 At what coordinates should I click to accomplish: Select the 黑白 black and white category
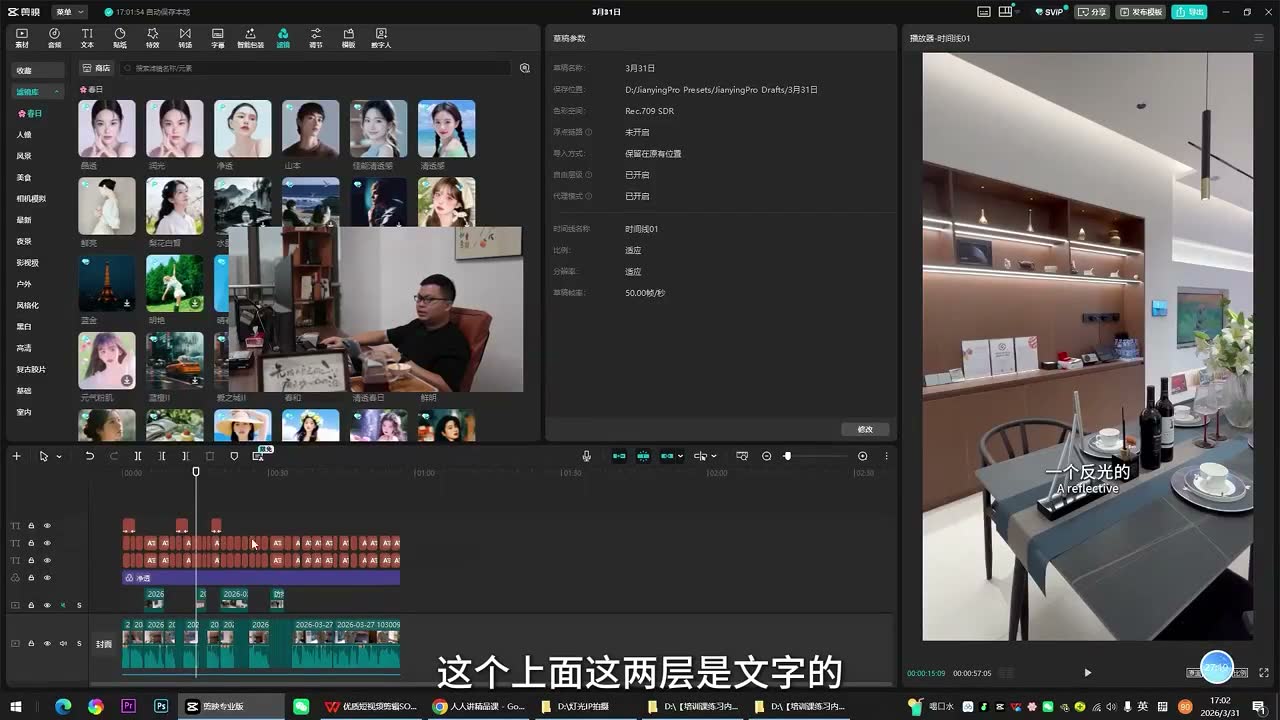point(24,326)
